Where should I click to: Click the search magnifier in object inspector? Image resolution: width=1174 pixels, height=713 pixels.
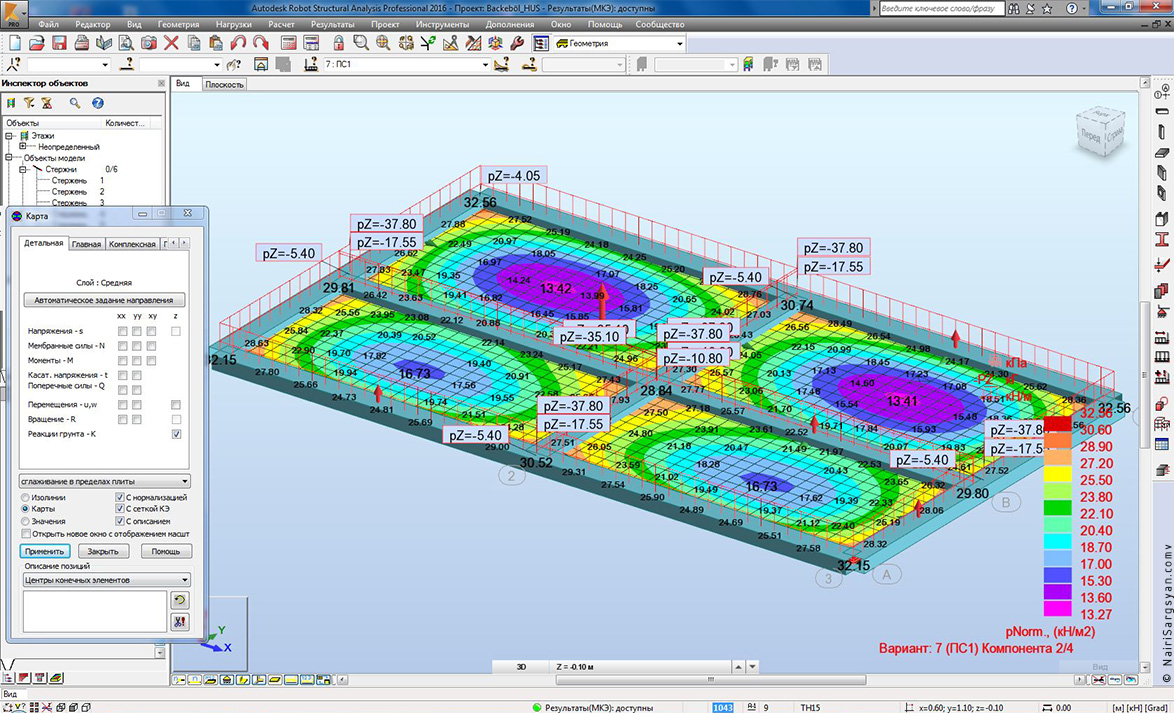tap(74, 103)
